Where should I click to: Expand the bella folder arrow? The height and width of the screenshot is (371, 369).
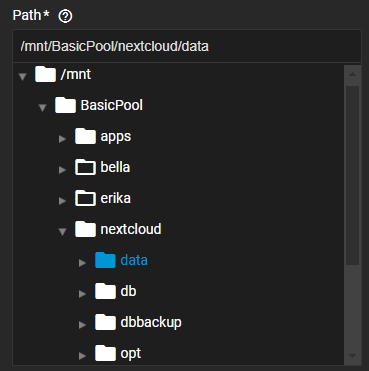tap(62, 170)
